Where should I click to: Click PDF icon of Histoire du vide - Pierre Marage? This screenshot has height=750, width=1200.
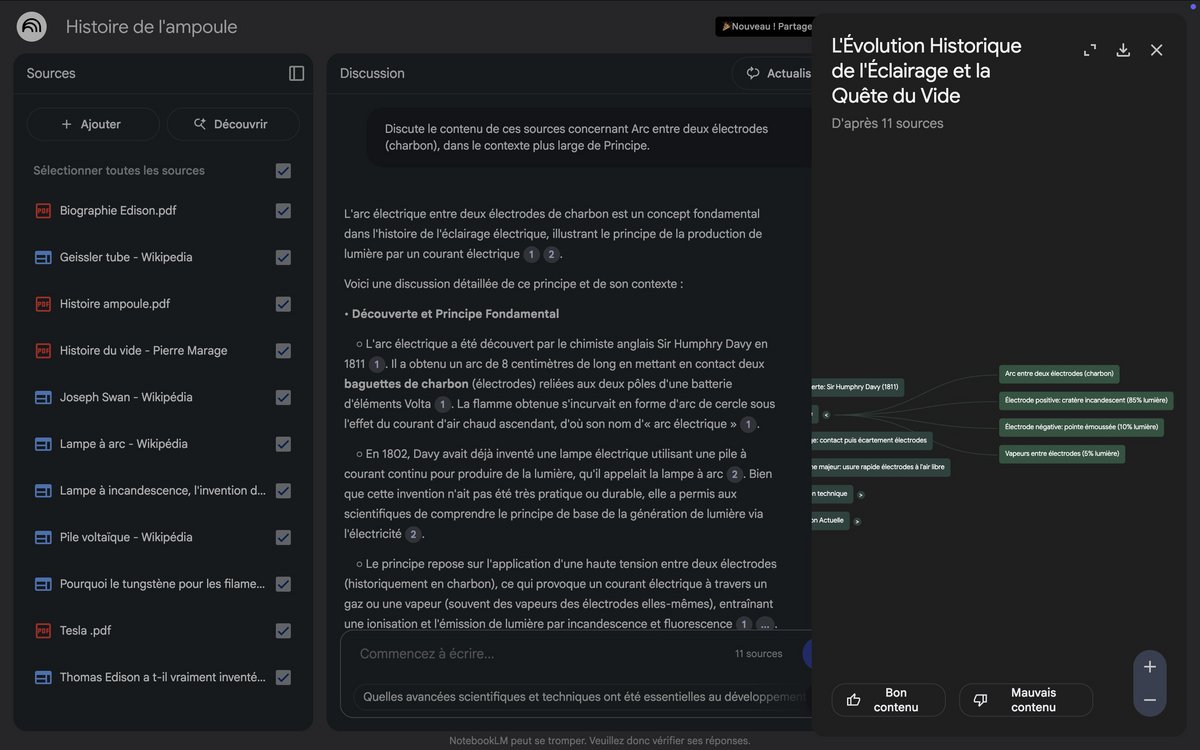tap(43, 351)
